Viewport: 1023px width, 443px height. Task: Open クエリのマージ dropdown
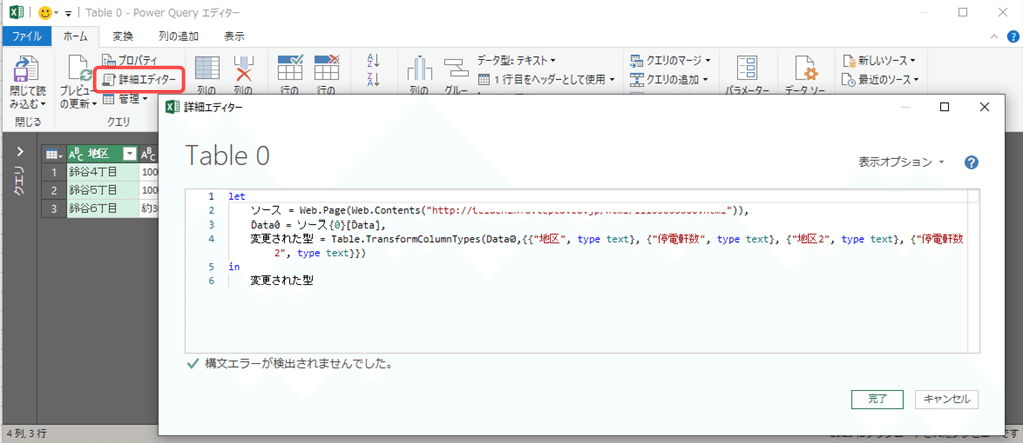click(x=671, y=61)
